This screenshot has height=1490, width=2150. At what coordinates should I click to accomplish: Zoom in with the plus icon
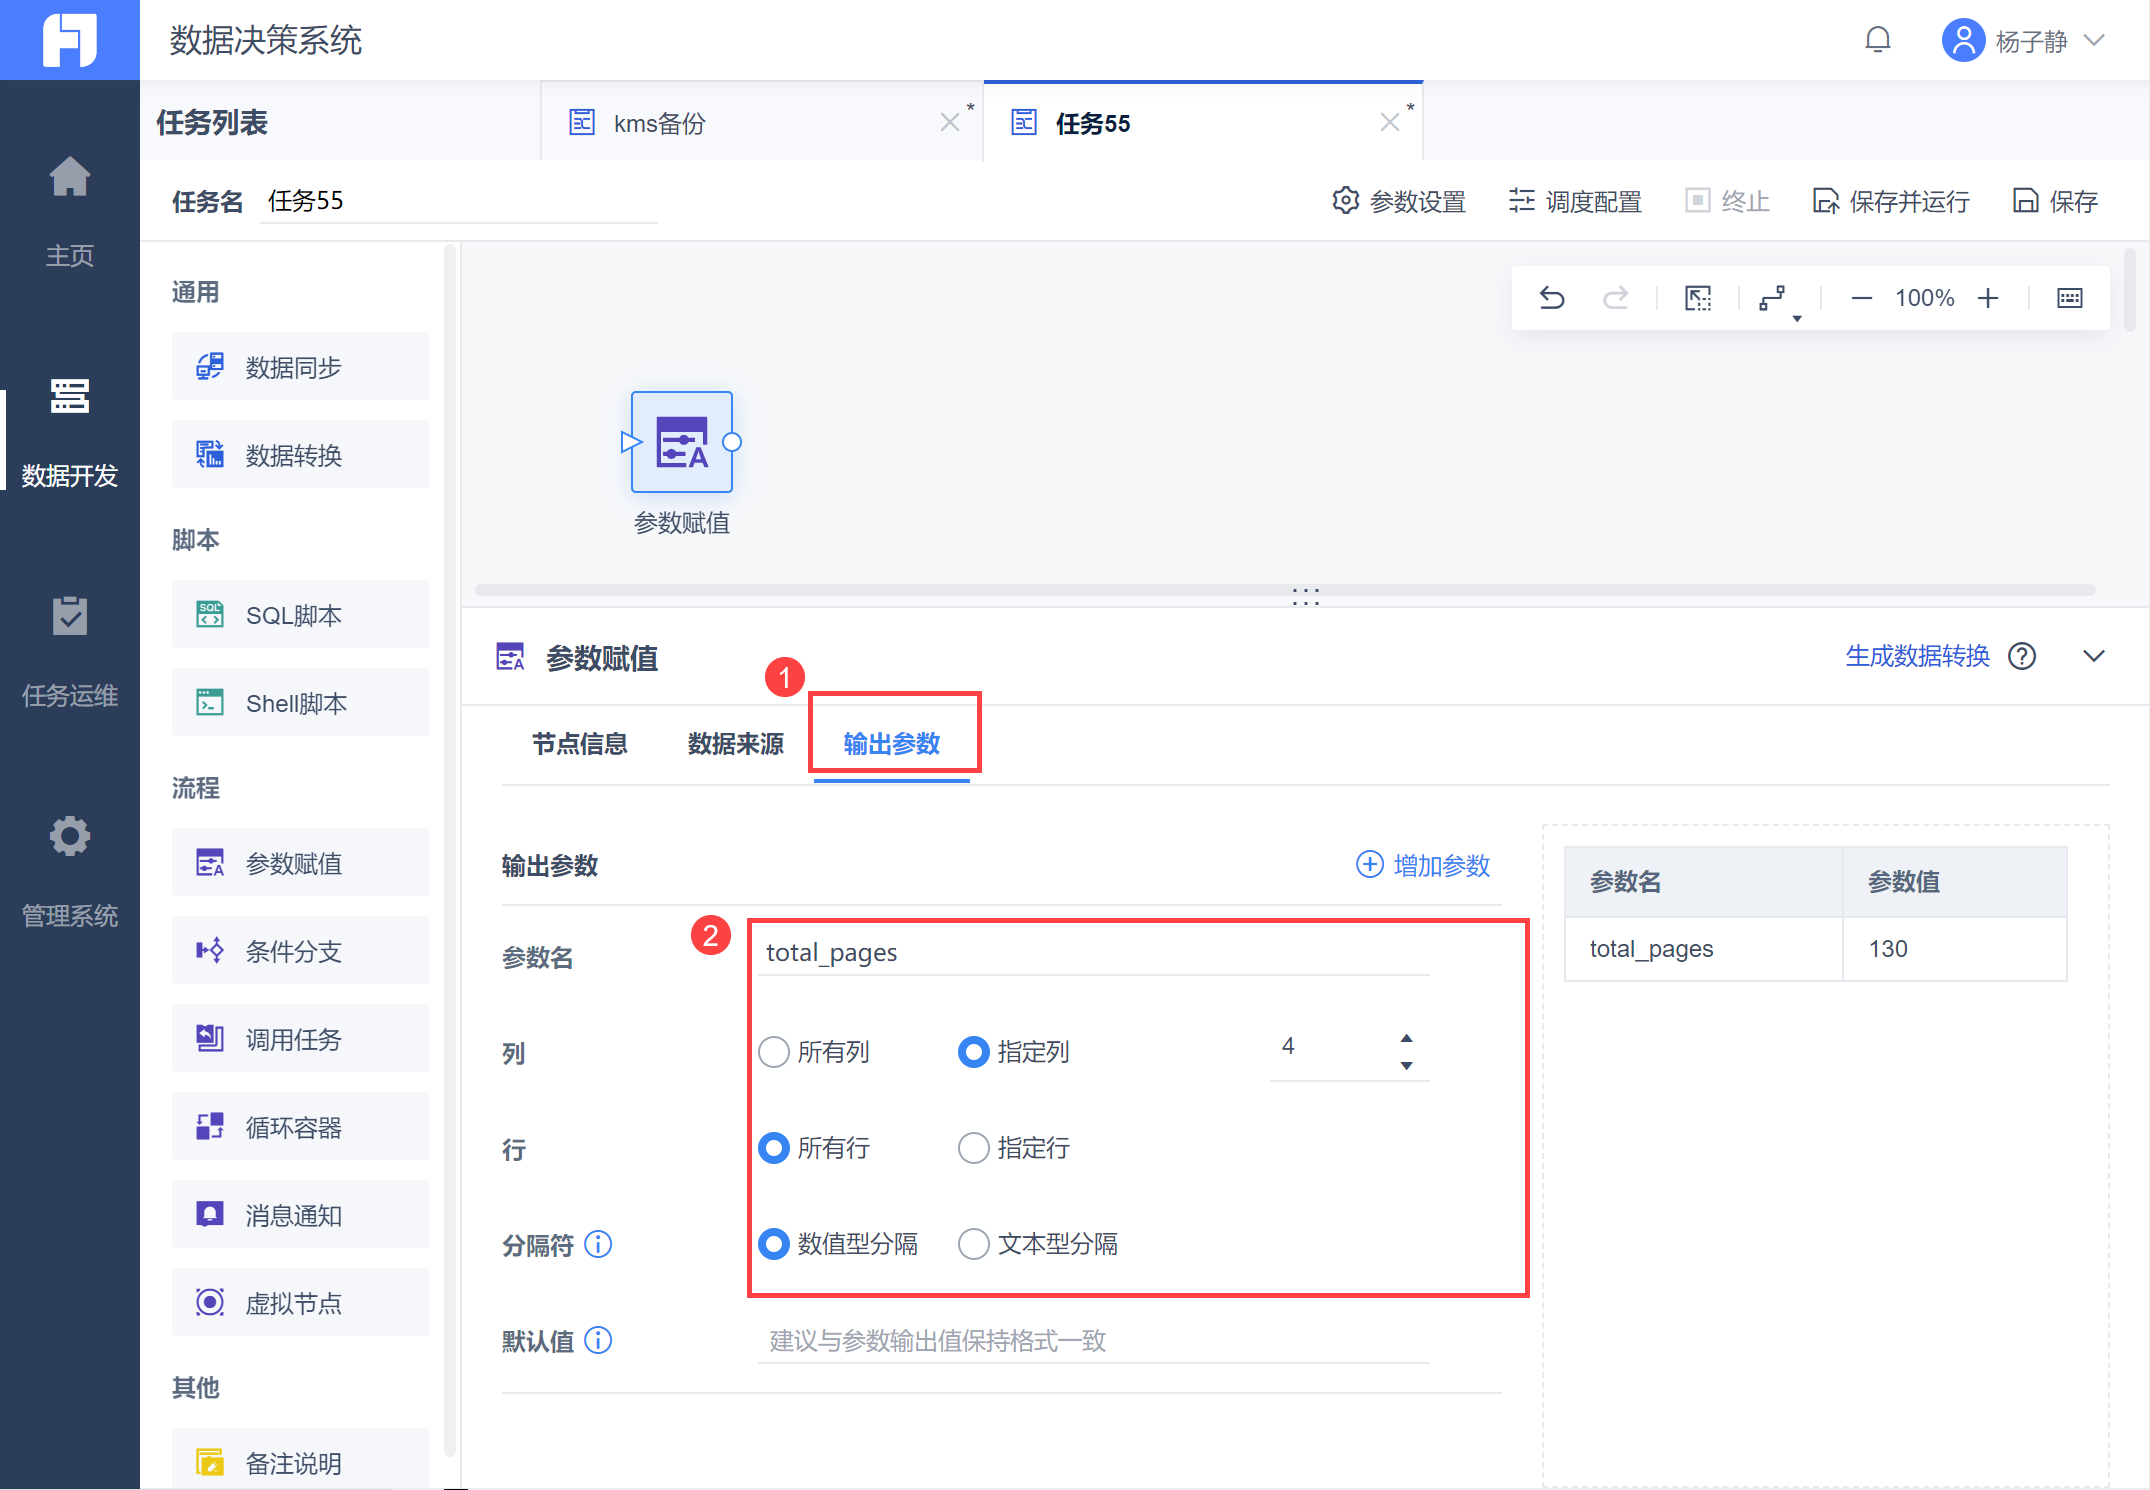(1988, 298)
